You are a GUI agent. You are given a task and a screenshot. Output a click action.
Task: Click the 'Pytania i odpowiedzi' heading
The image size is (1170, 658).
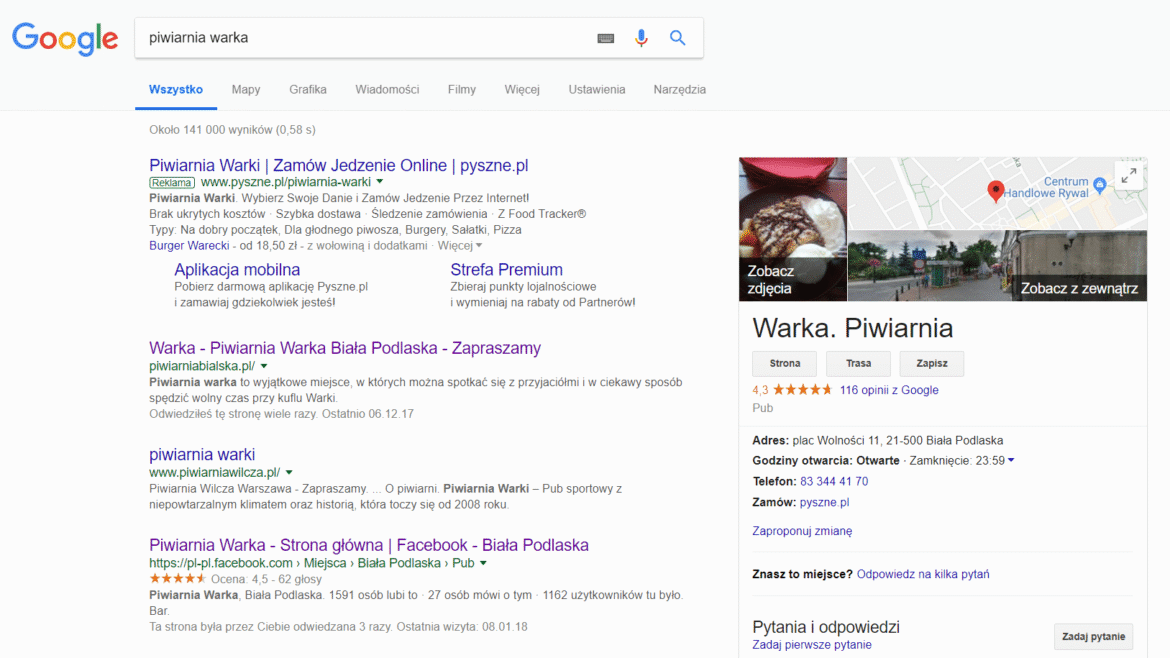pos(826,627)
